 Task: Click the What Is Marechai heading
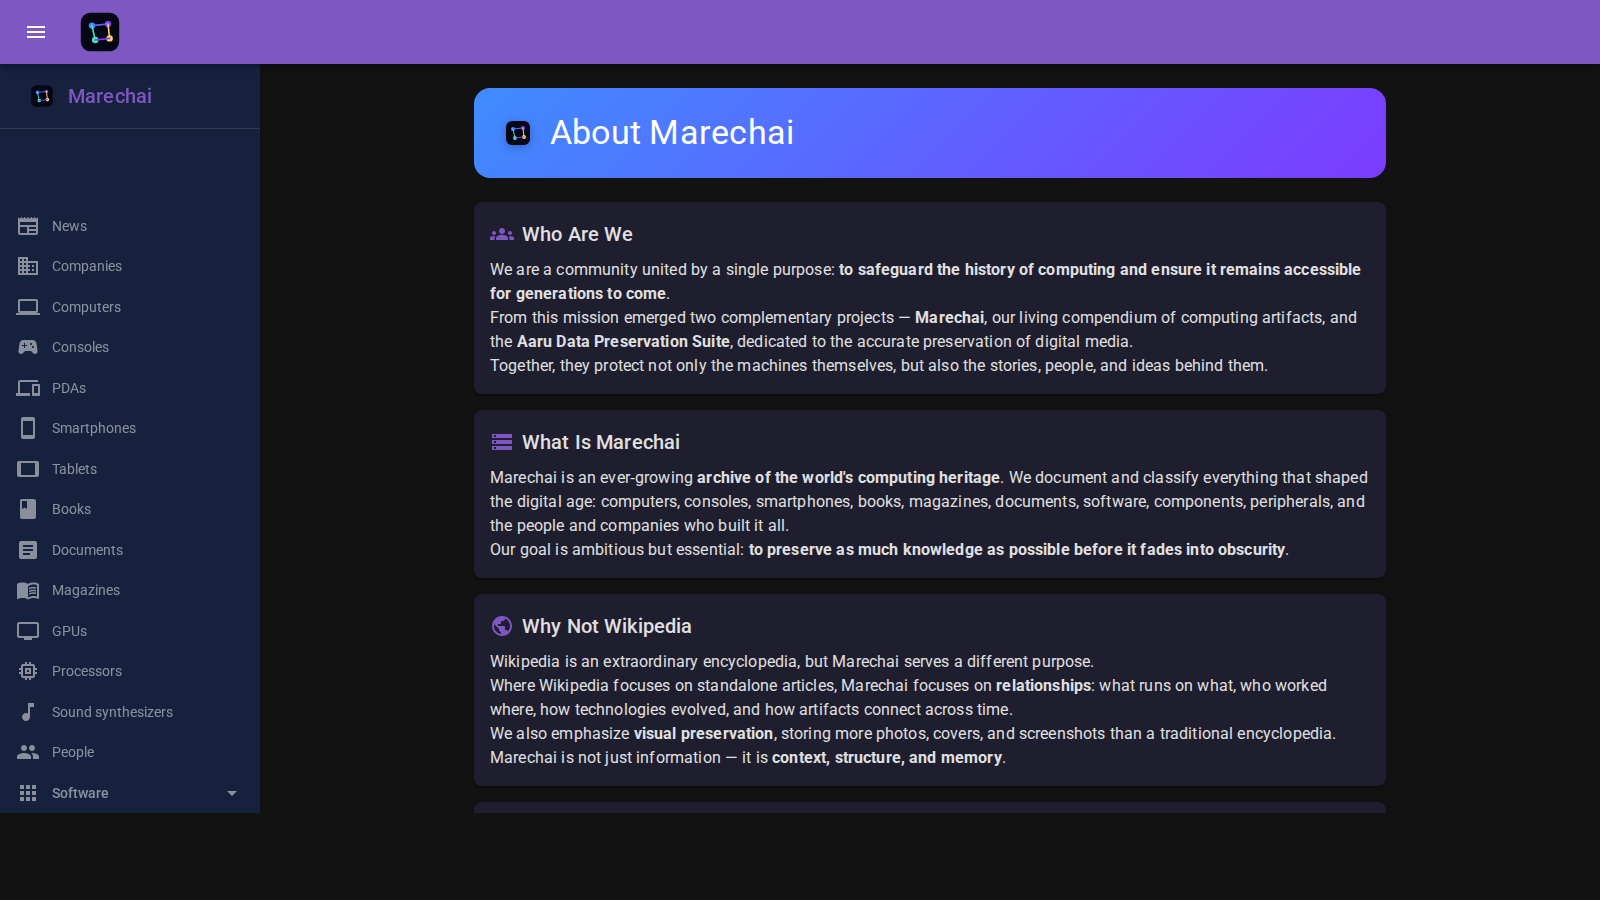601,442
